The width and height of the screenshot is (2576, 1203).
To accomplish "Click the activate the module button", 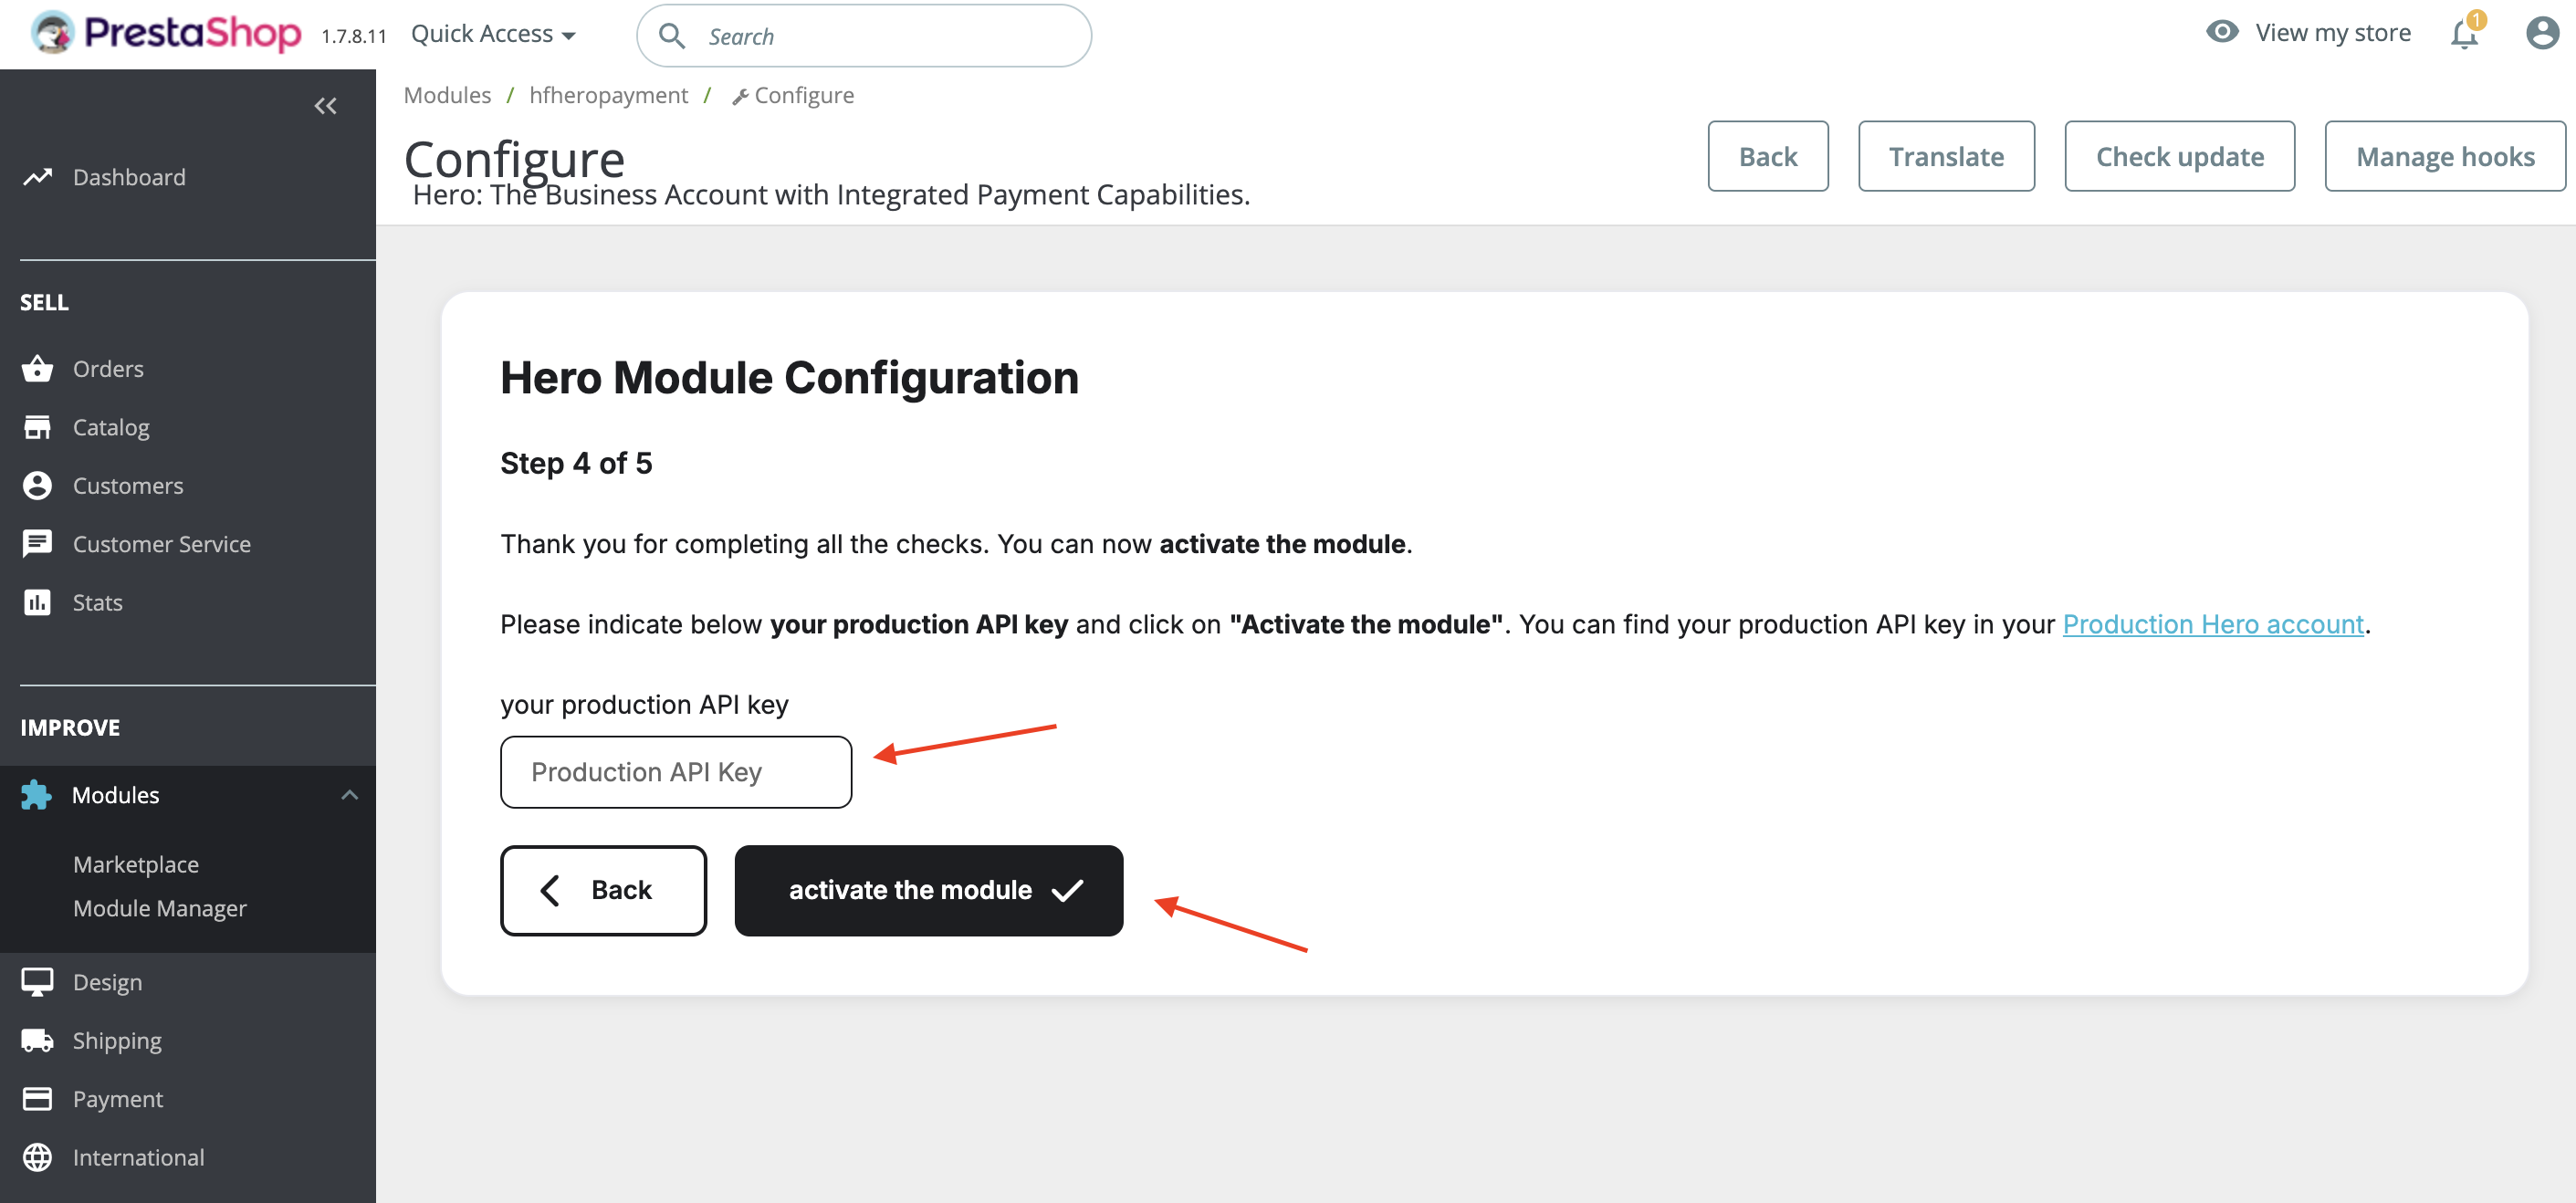I will pos(928,890).
